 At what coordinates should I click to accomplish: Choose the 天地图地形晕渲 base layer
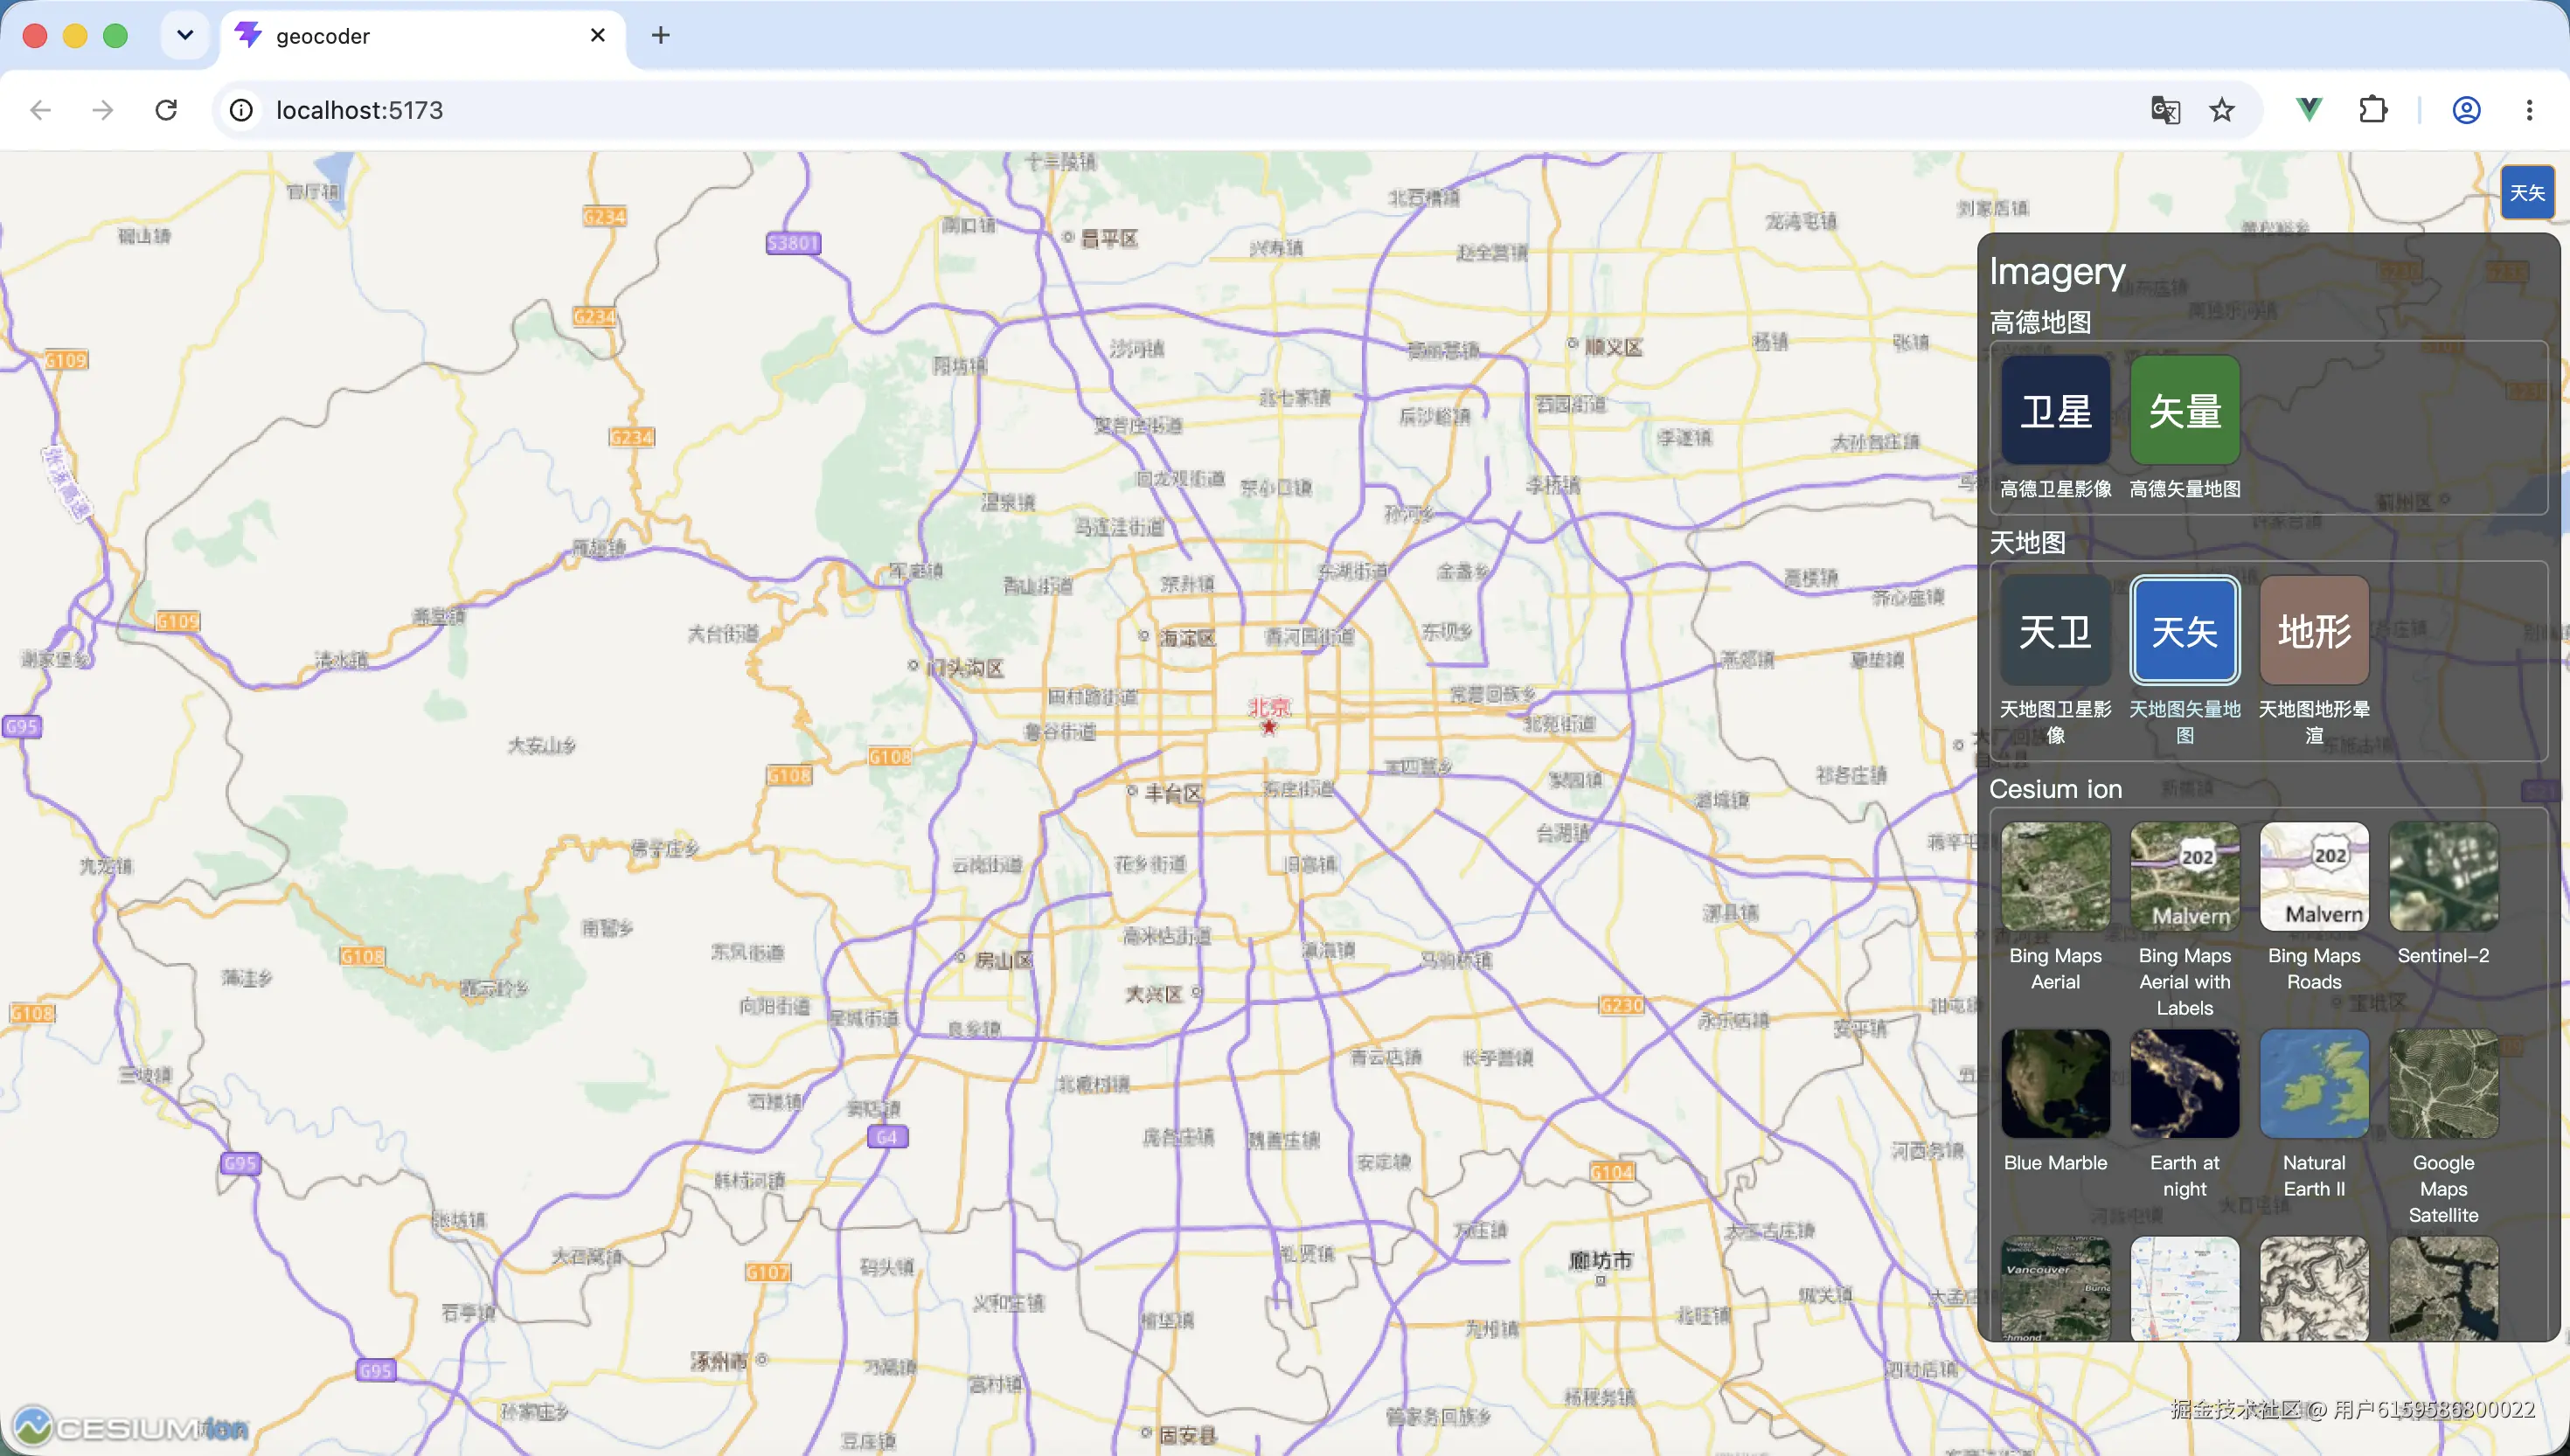[x=2314, y=631]
